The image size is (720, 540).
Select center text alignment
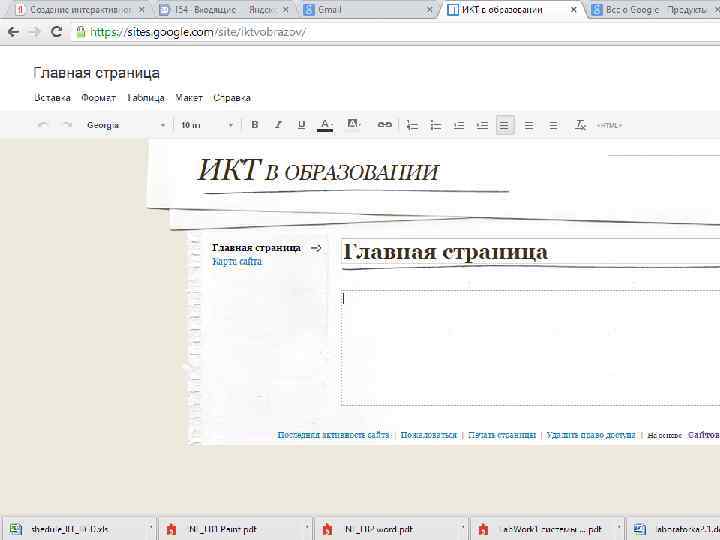[529, 125]
